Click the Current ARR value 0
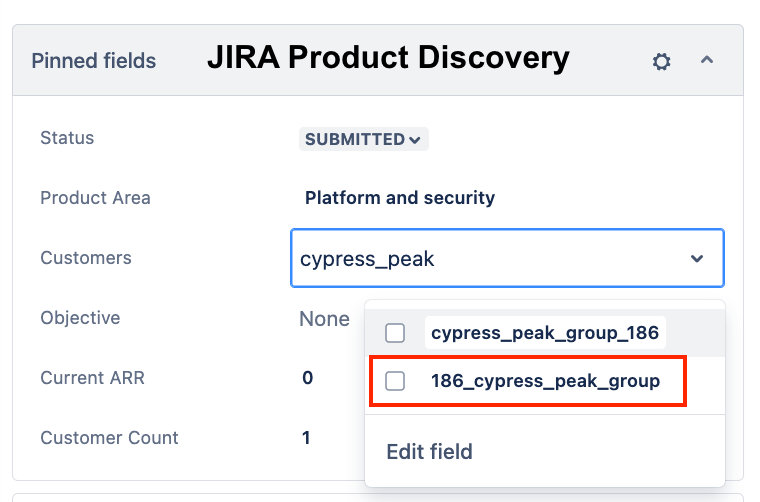This screenshot has width=760, height=502. 308,378
